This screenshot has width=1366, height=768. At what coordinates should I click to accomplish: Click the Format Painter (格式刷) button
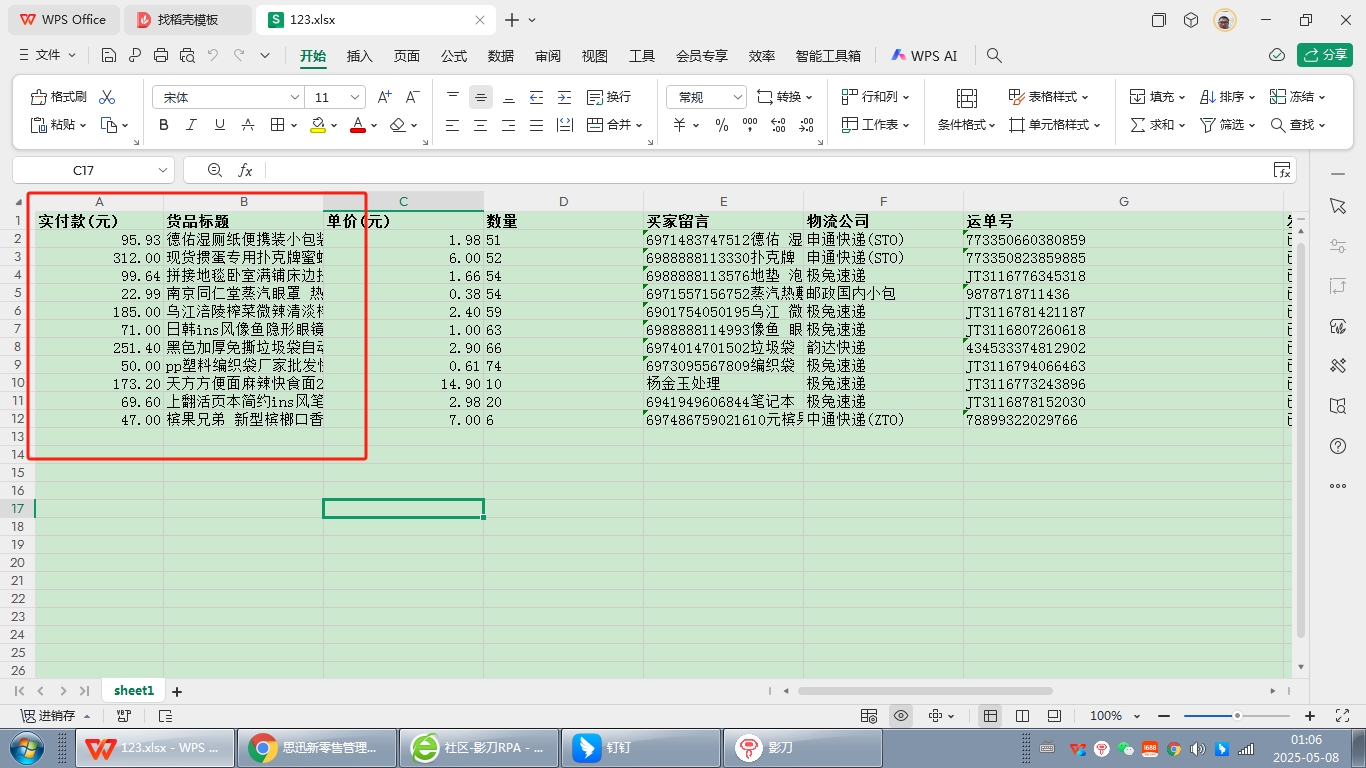[59, 97]
